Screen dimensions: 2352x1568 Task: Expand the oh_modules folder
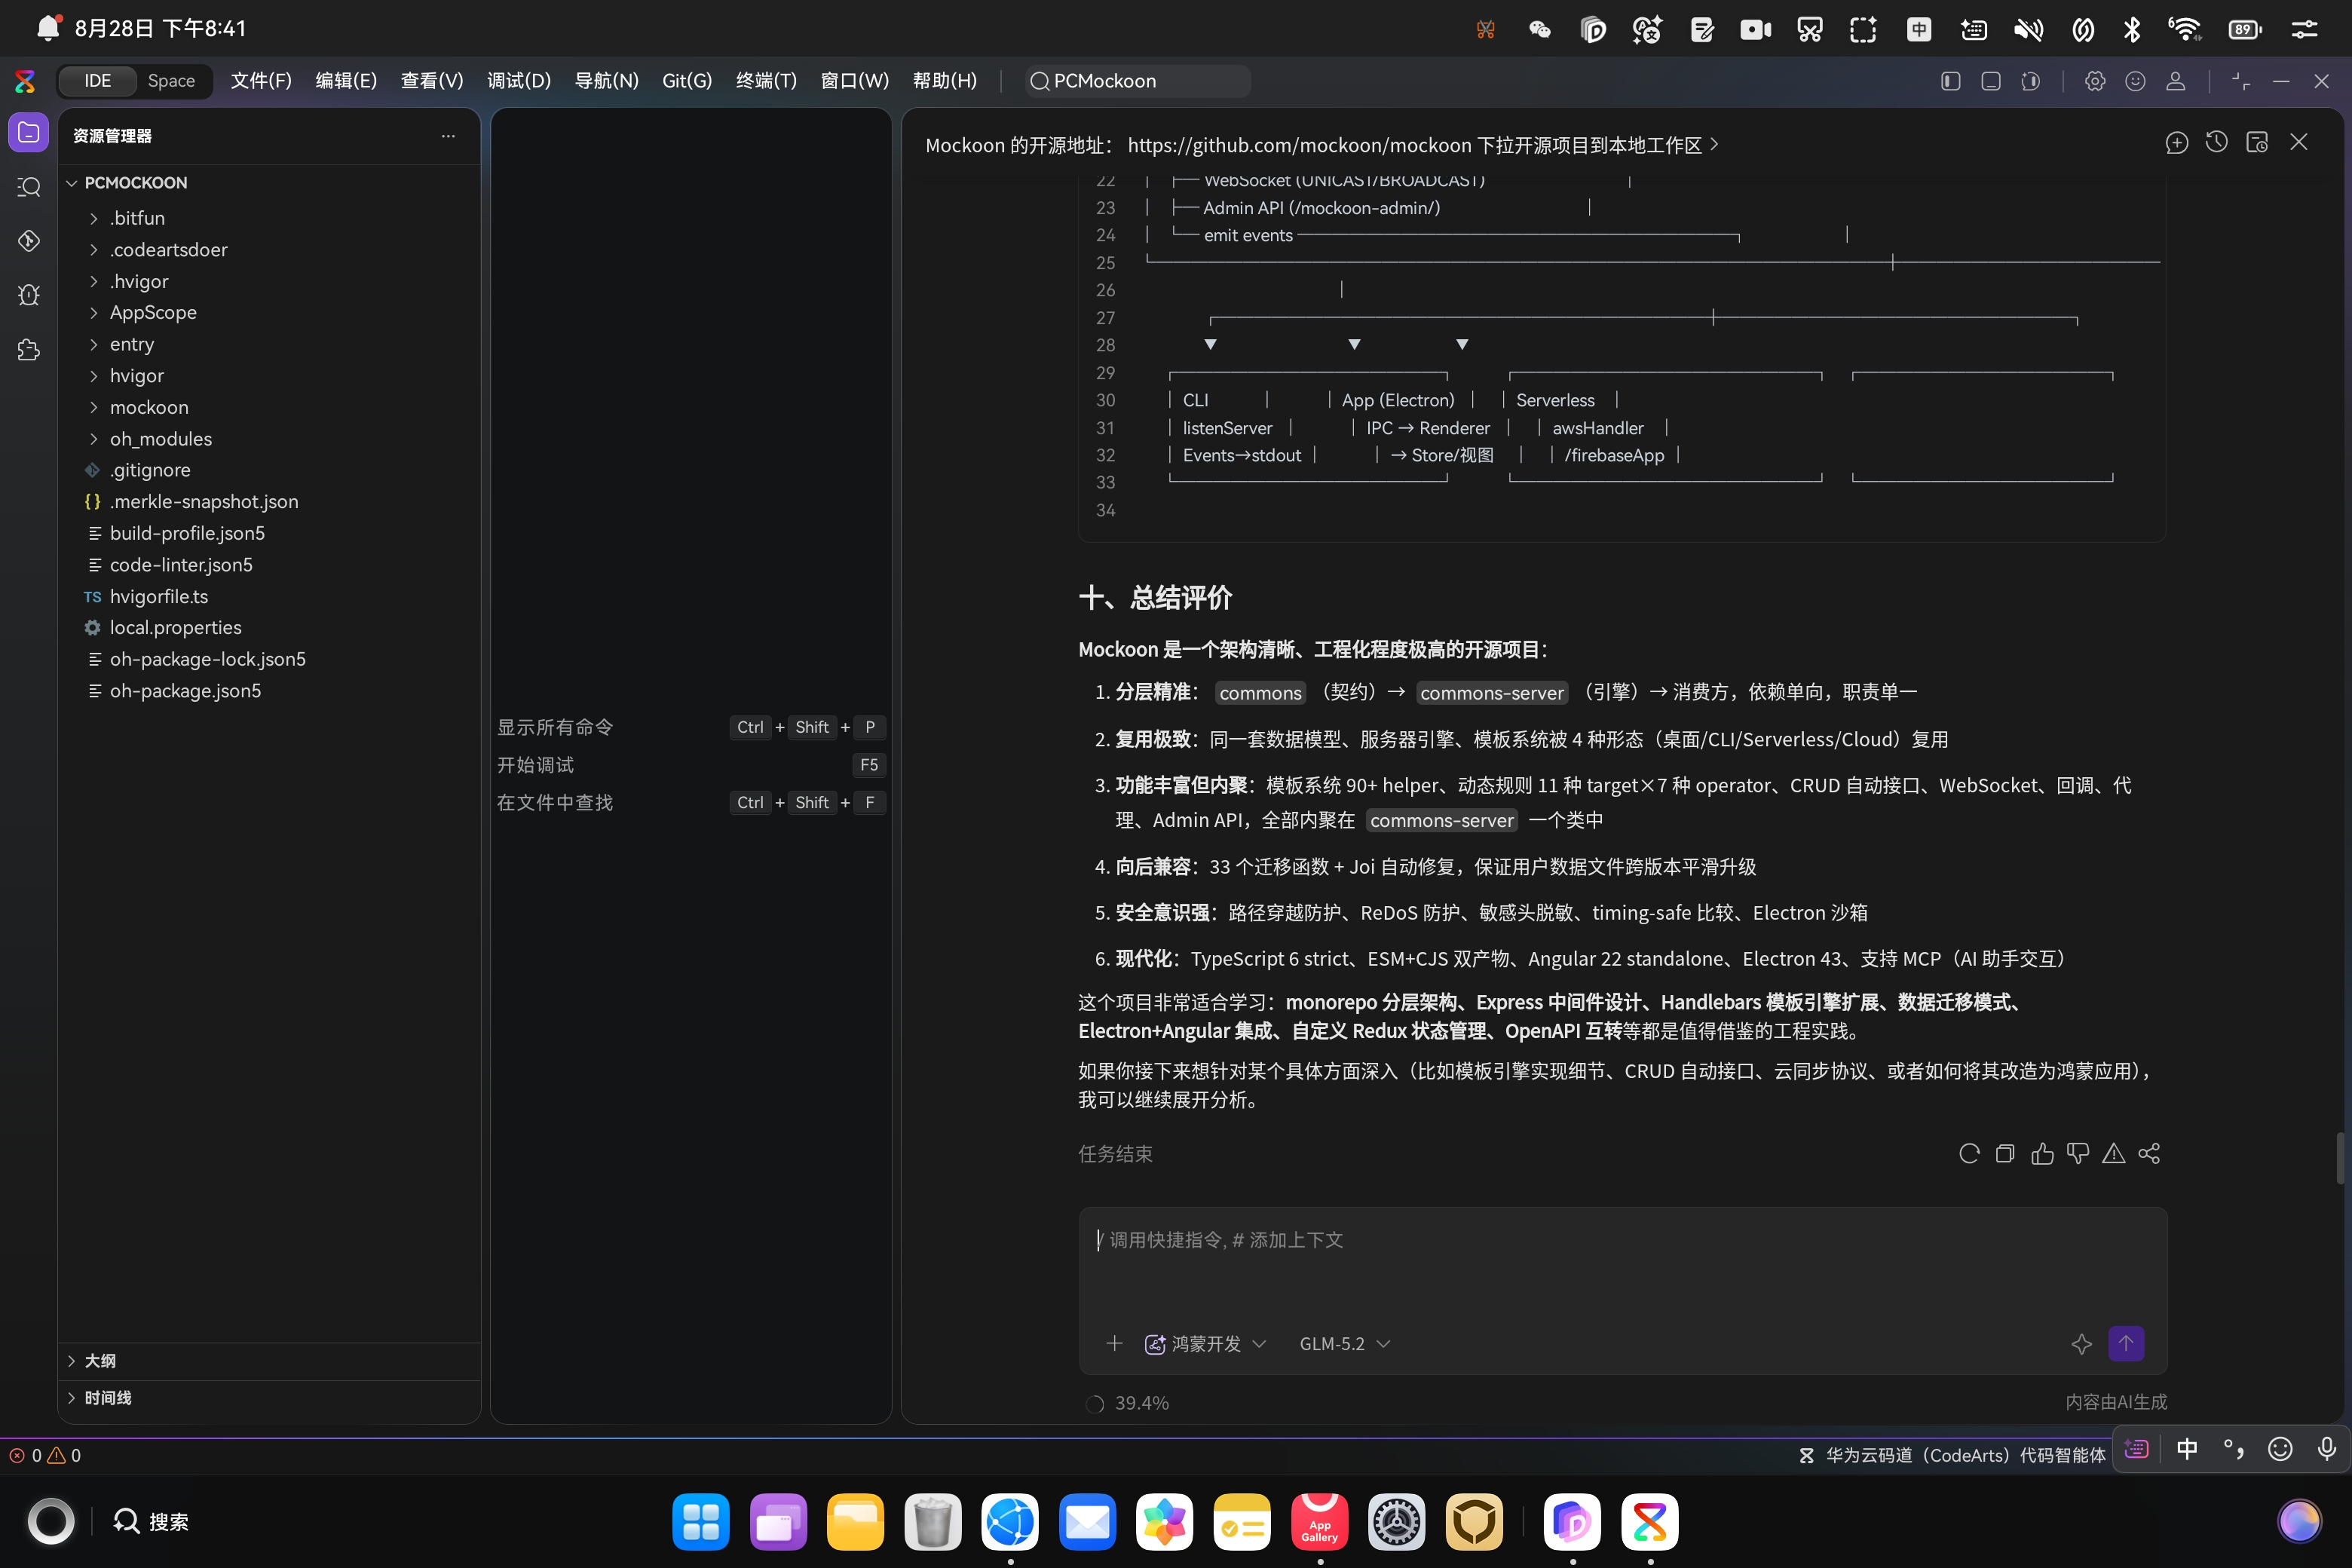(x=160, y=439)
